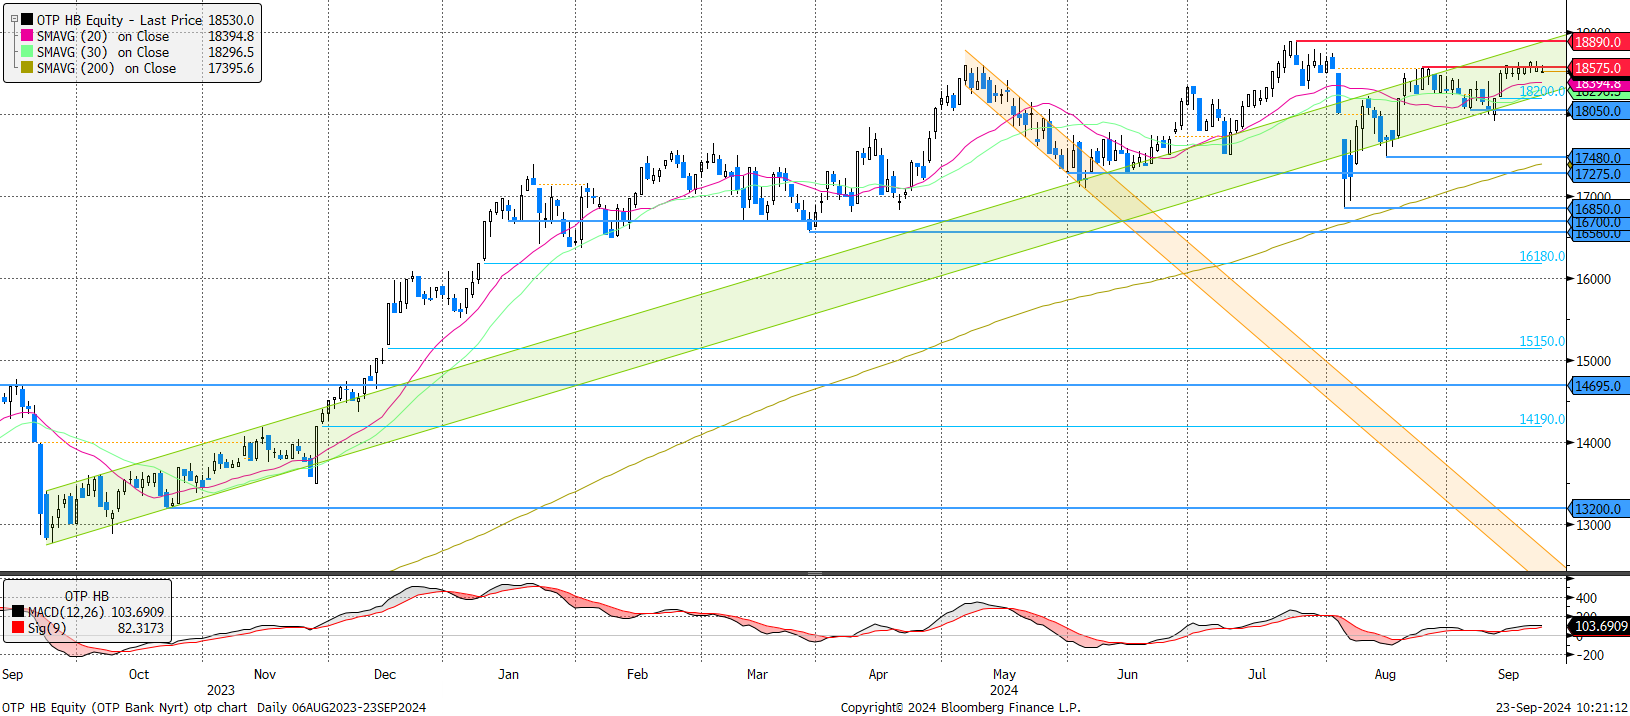The height and width of the screenshot is (716, 1630).
Task: Select 'SMAVG (30) on Close' legend entry
Action: (103, 52)
